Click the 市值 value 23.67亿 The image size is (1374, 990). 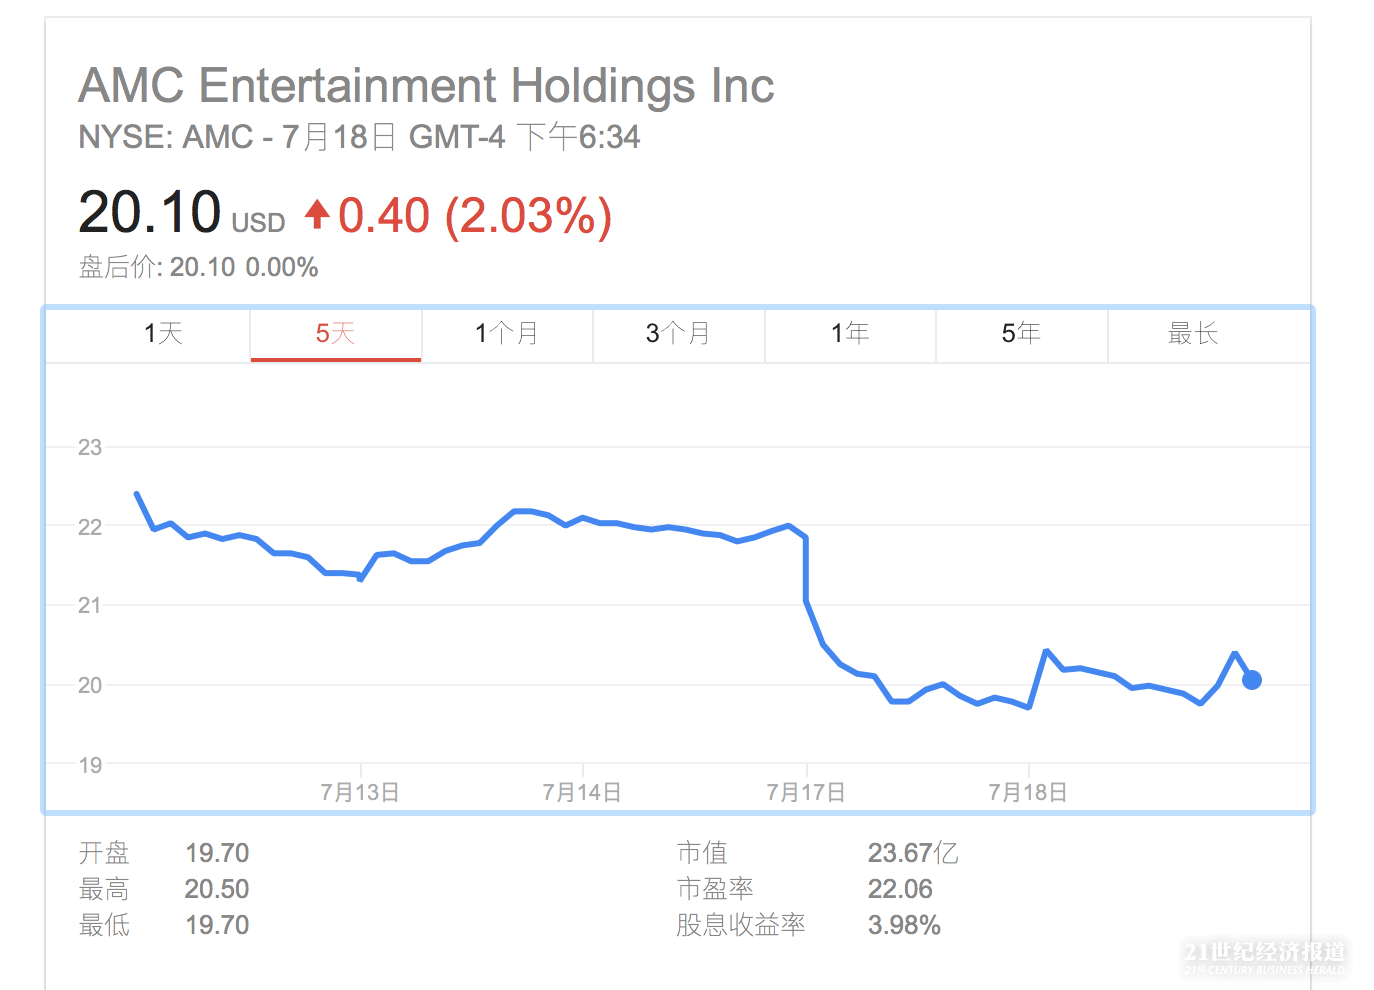[x=912, y=853]
